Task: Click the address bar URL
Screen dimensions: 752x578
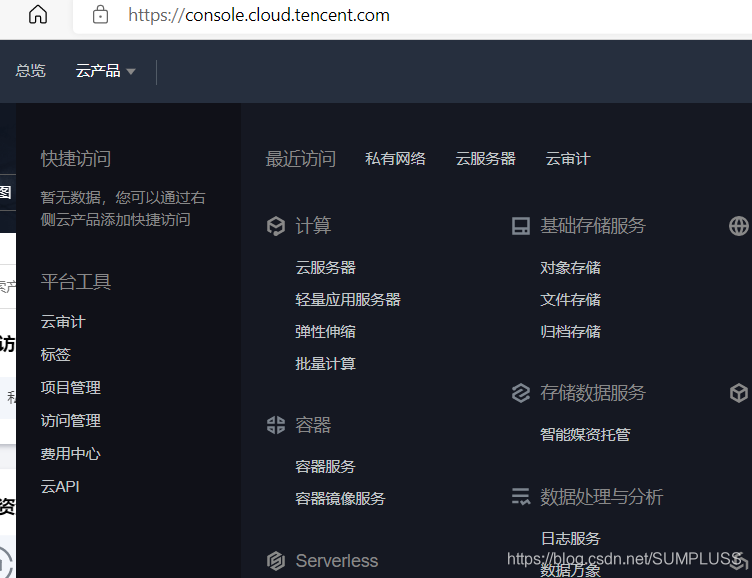Action: (258, 15)
